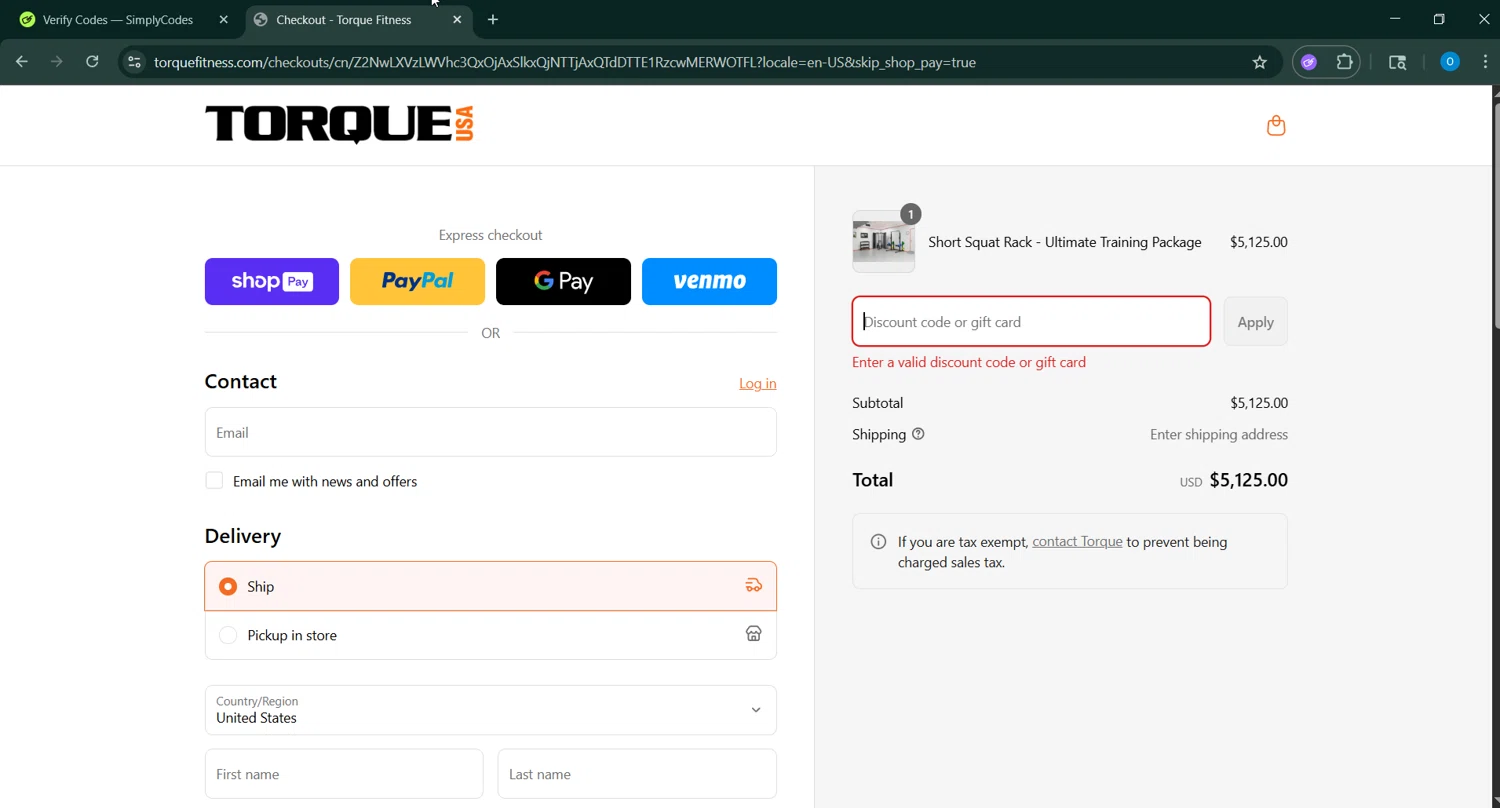
Task: Open the browser extensions puzzle icon
Action: [x=1345, y=62]
